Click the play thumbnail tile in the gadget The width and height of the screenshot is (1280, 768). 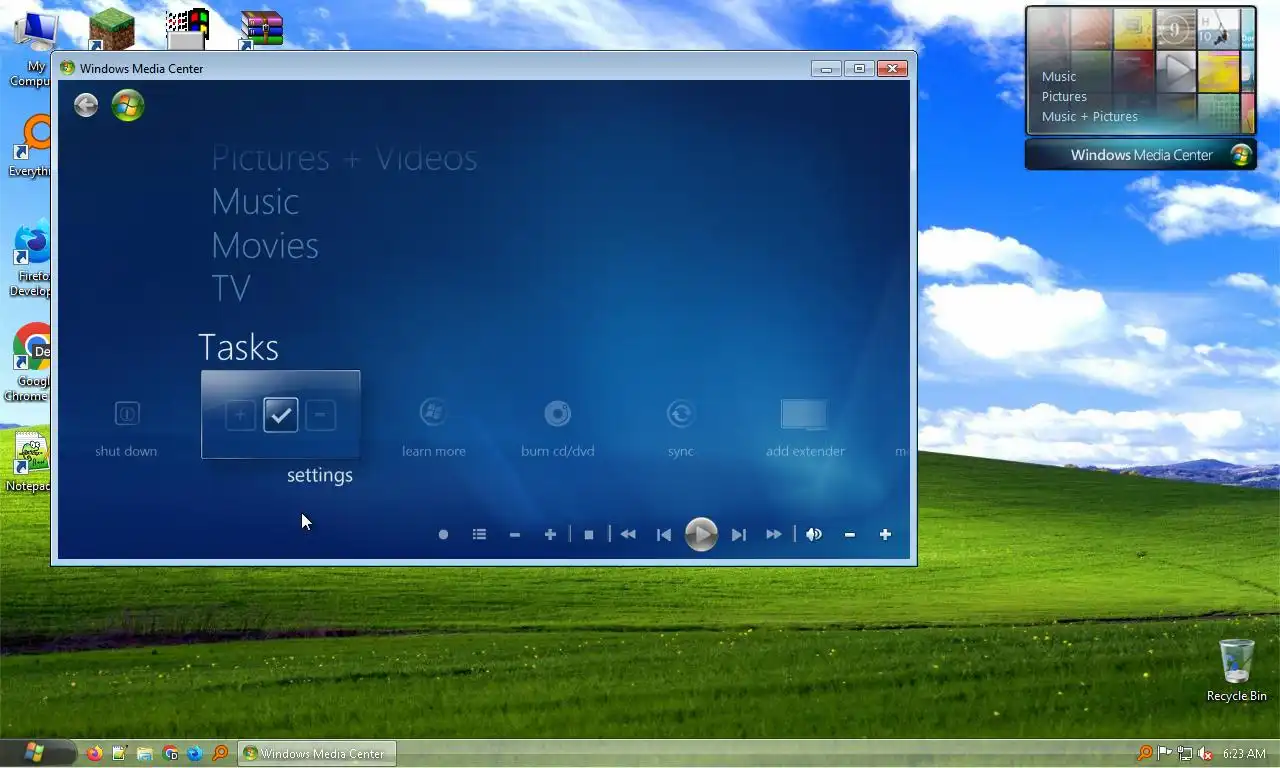click(x=1177, y=71)
